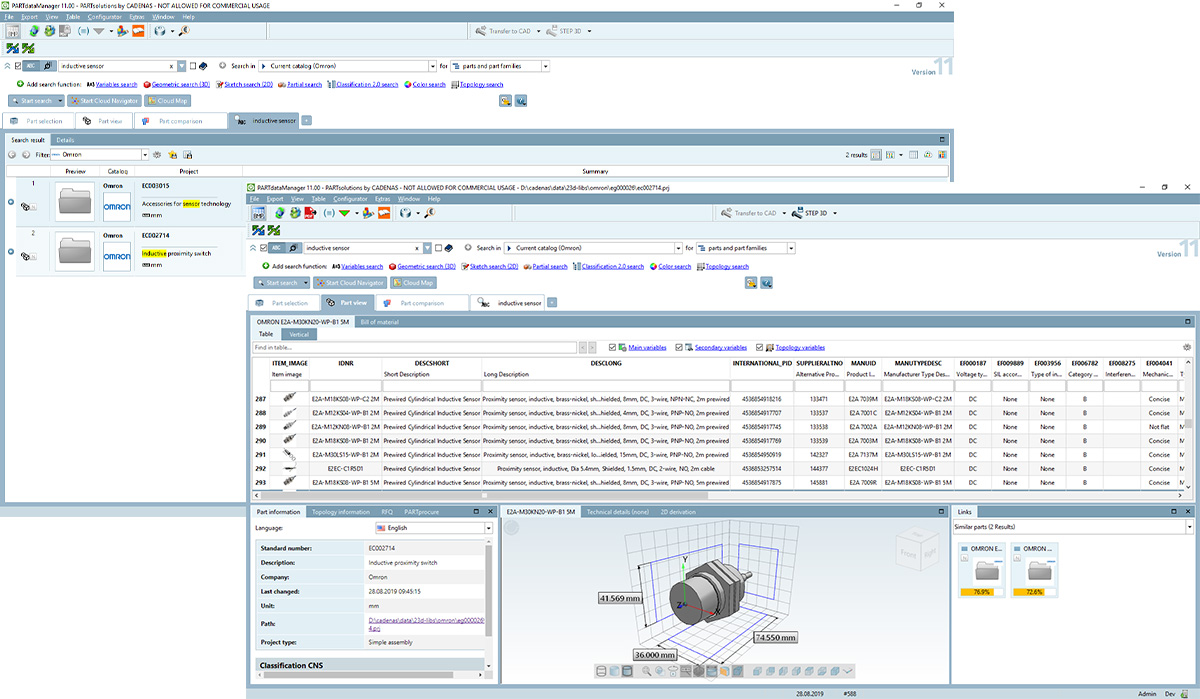The image size is (1200, 699).
Task: Click the plus icon beside Add search function in front window
Action: coord(266,266)
